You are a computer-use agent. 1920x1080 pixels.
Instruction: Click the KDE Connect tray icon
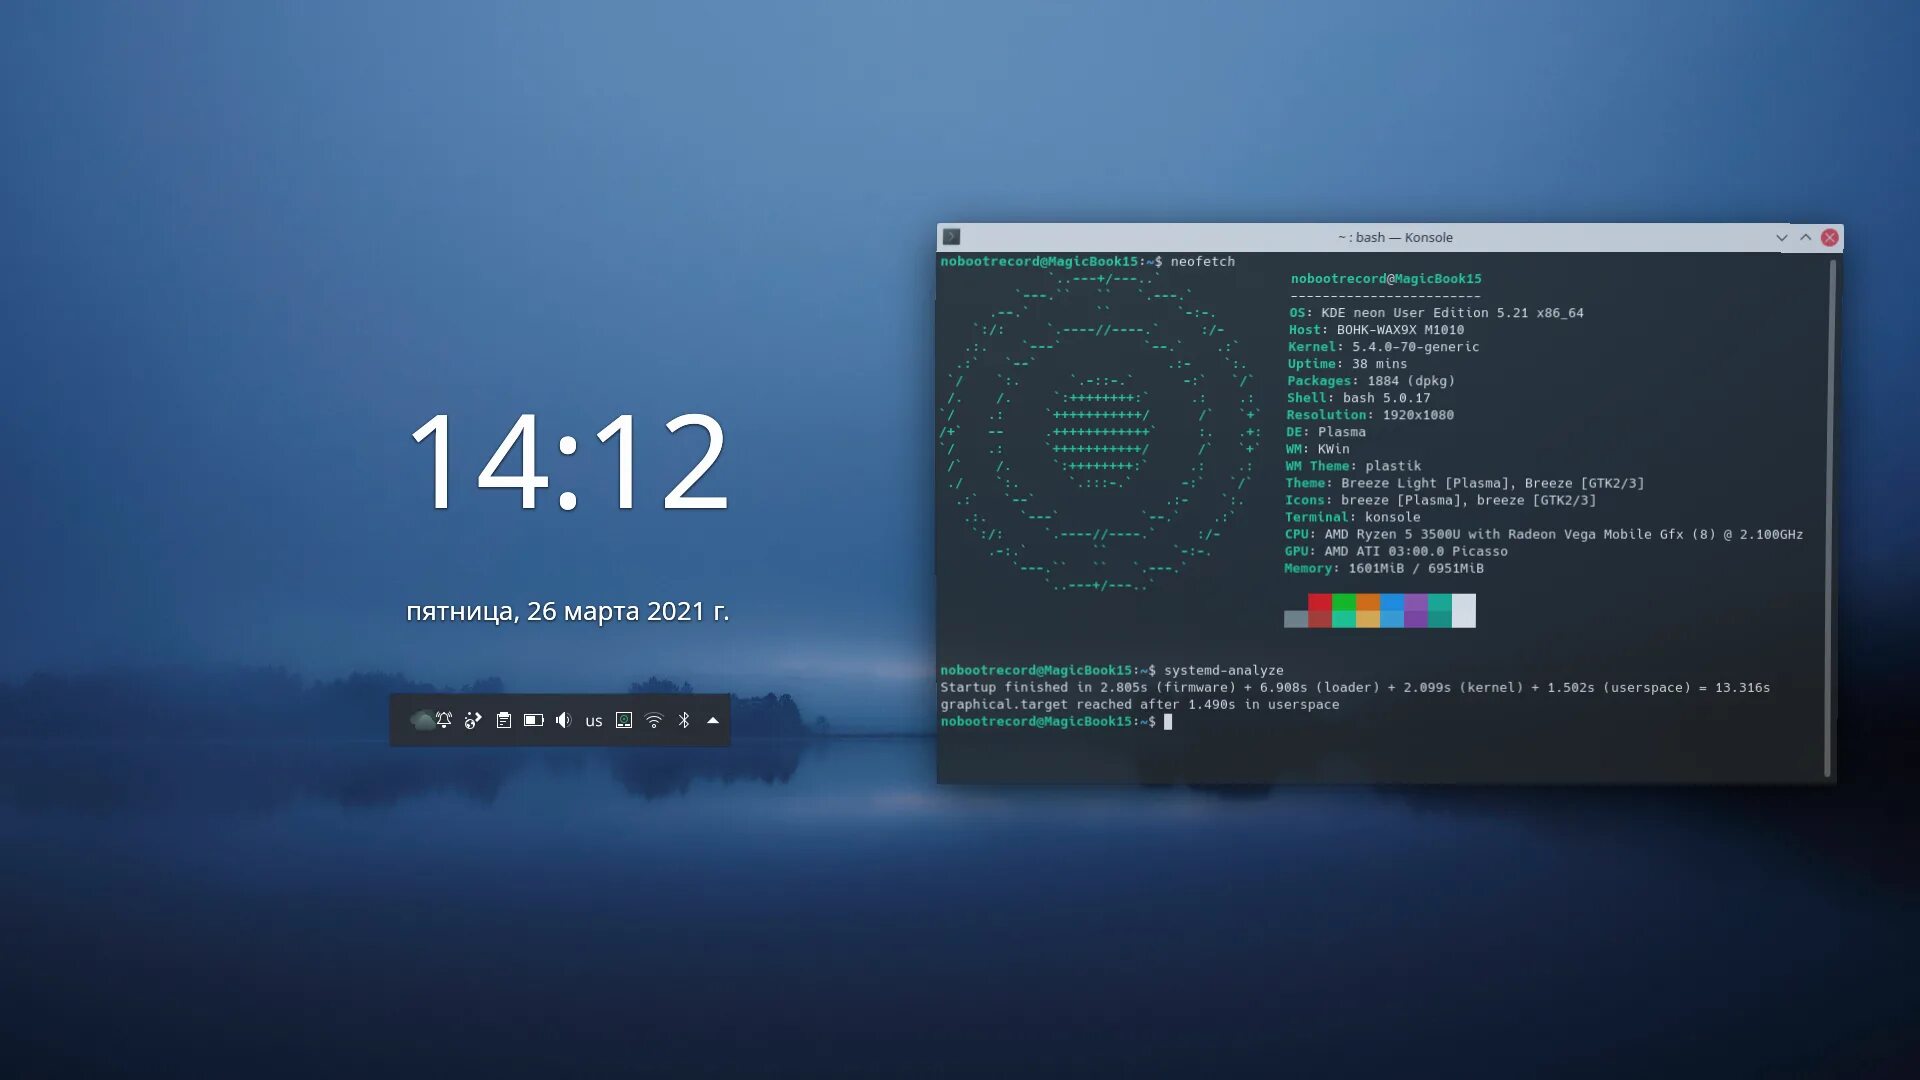473,720
